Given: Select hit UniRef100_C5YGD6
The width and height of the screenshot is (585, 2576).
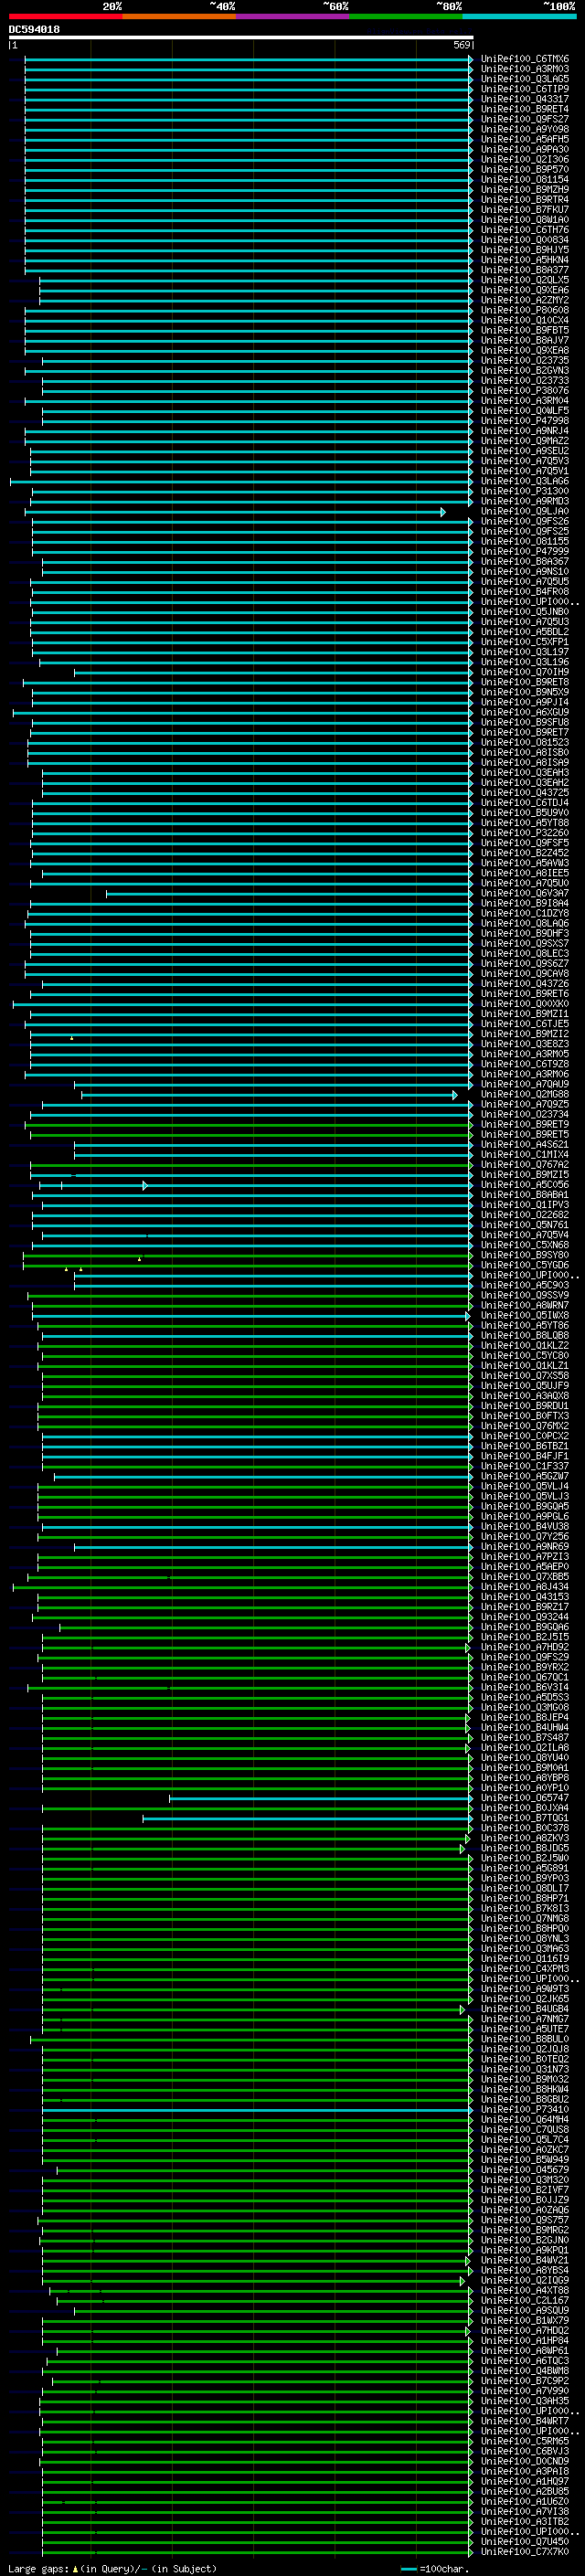Looking at the screenshot, I should tap(525, 1266).
